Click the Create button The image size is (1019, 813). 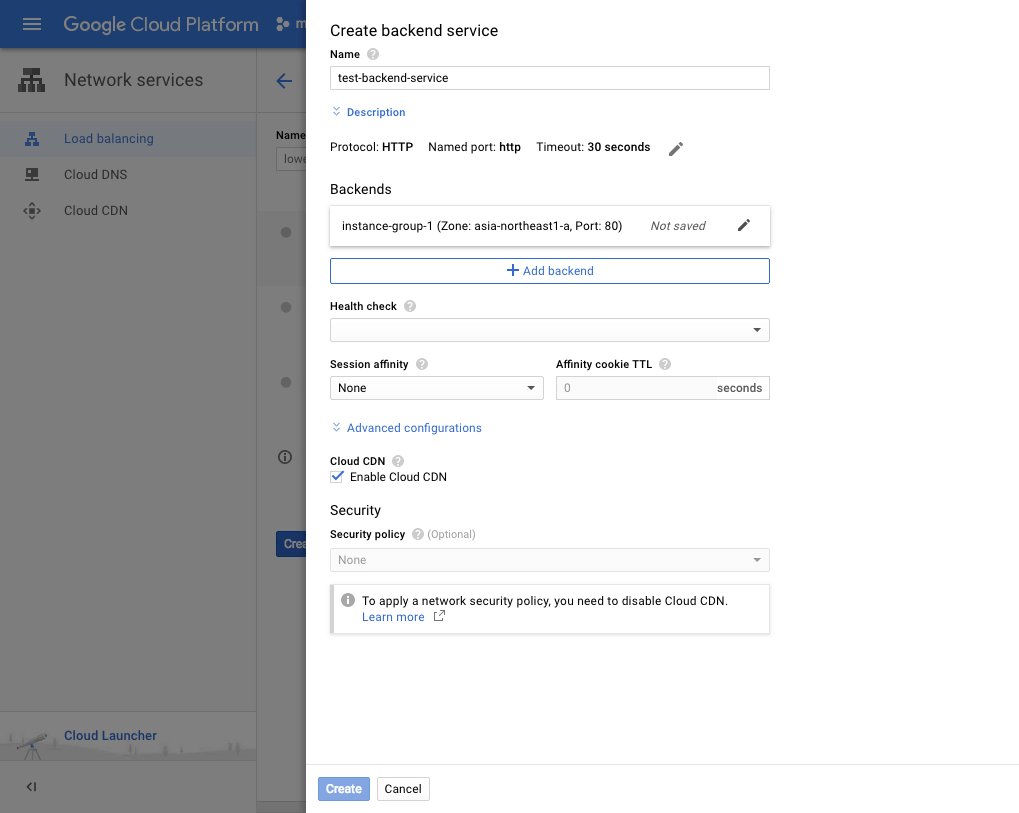pyautogui.click(x=344, y=789)
